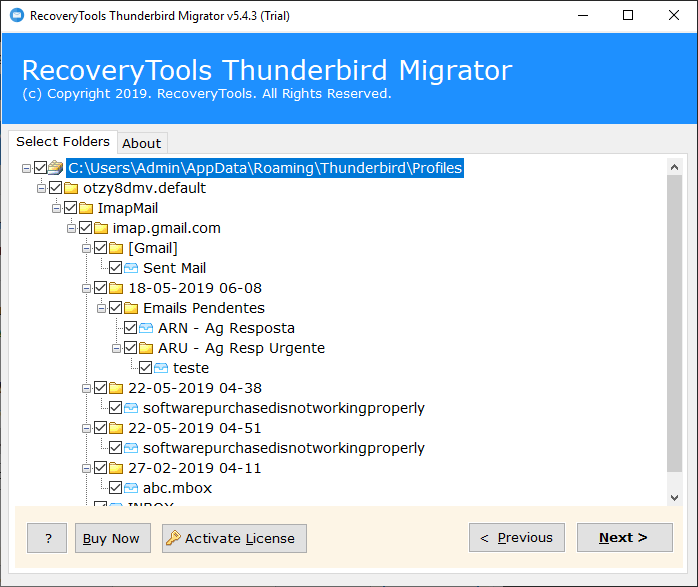Viewport: 698px width, 587px height.
Task: Click the Sent Mail mailbox icon
Action: point(131,268)
